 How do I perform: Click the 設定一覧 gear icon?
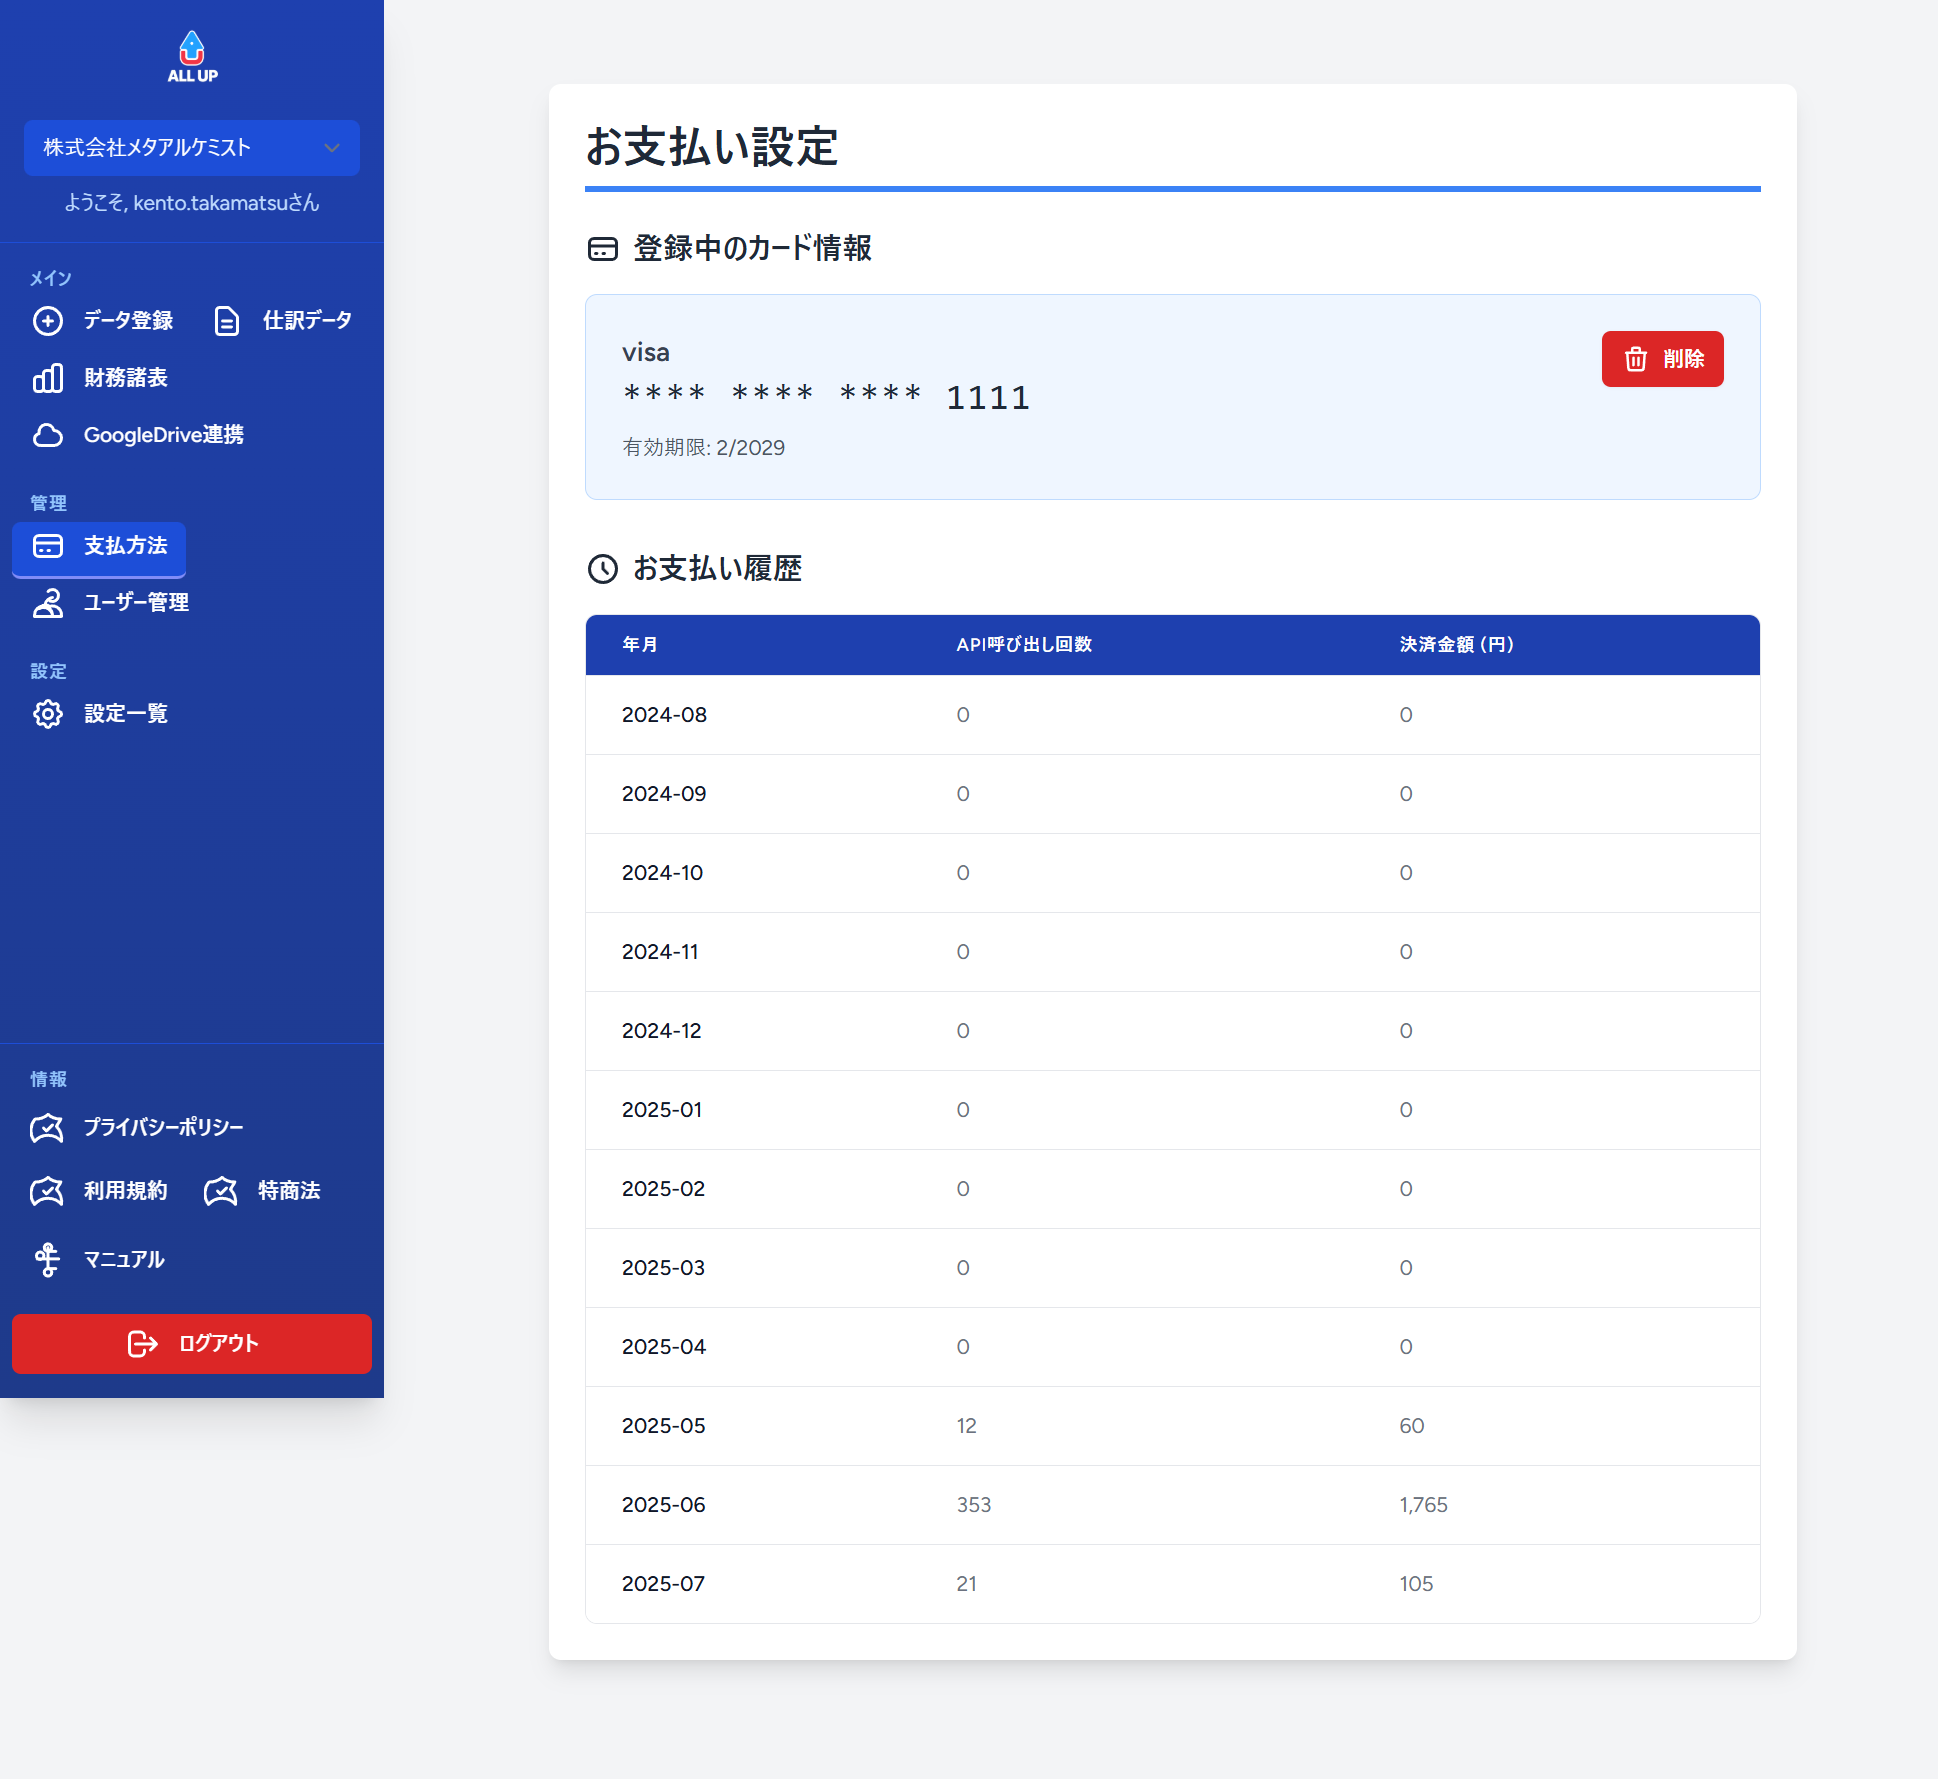click(x=48, y=714)
